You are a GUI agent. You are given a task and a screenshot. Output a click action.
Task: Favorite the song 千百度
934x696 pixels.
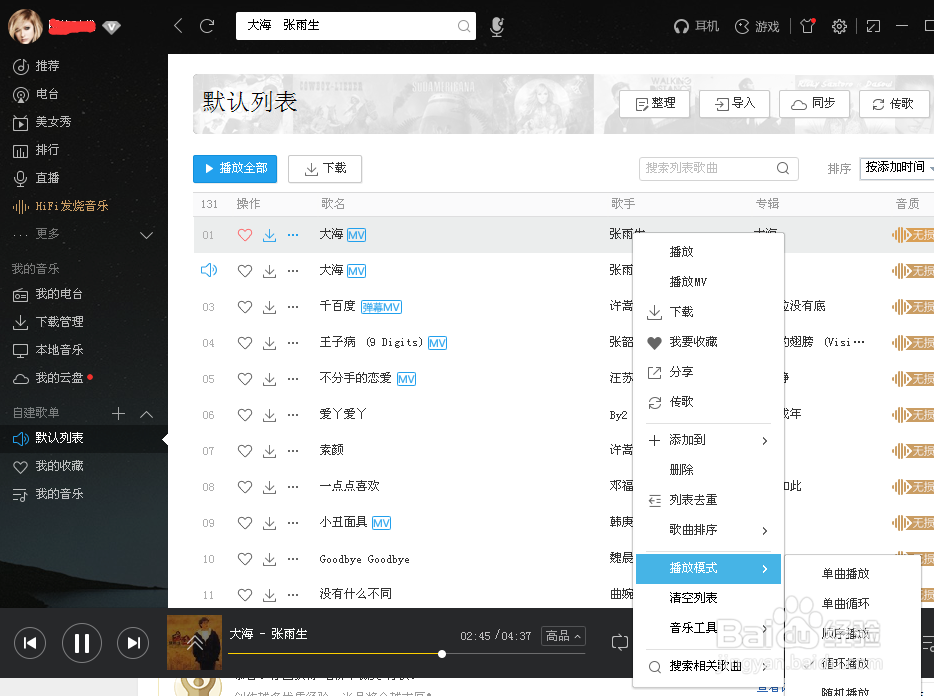pos(245,307)
